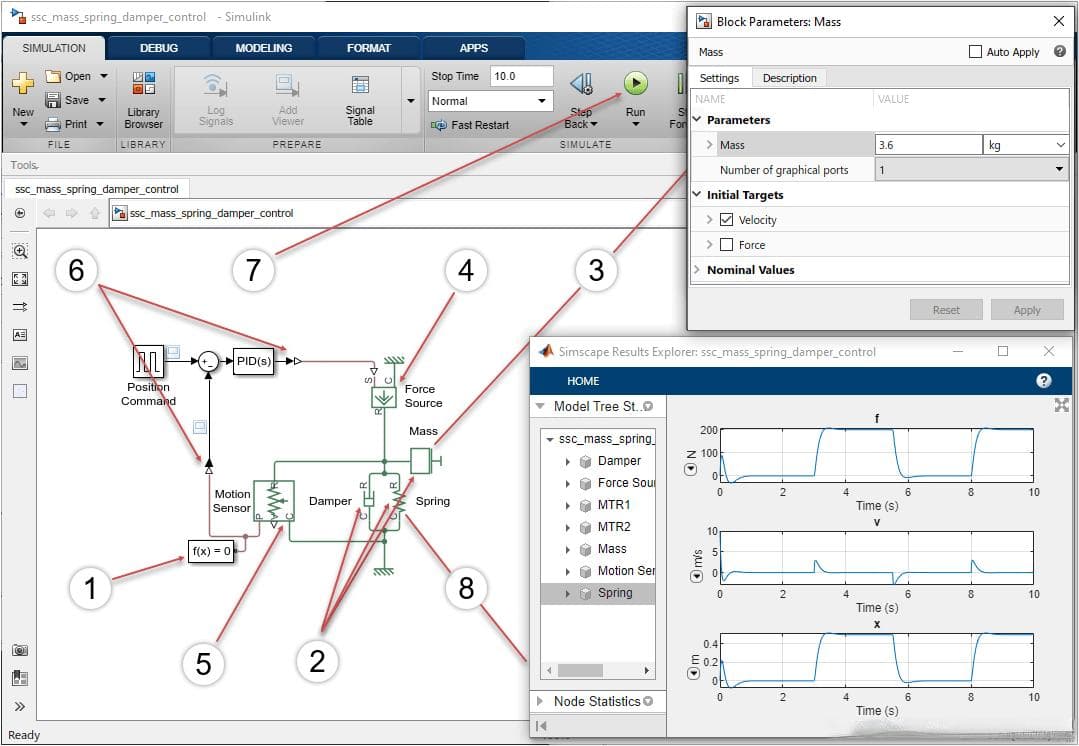Toggle Fast Restart

pyautogui.click(x=470, y=125)
